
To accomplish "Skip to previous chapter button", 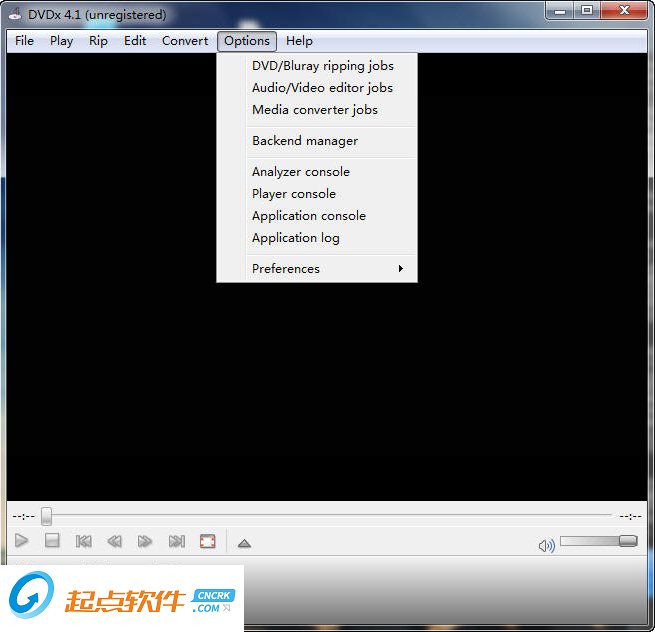I will point(84,541).
